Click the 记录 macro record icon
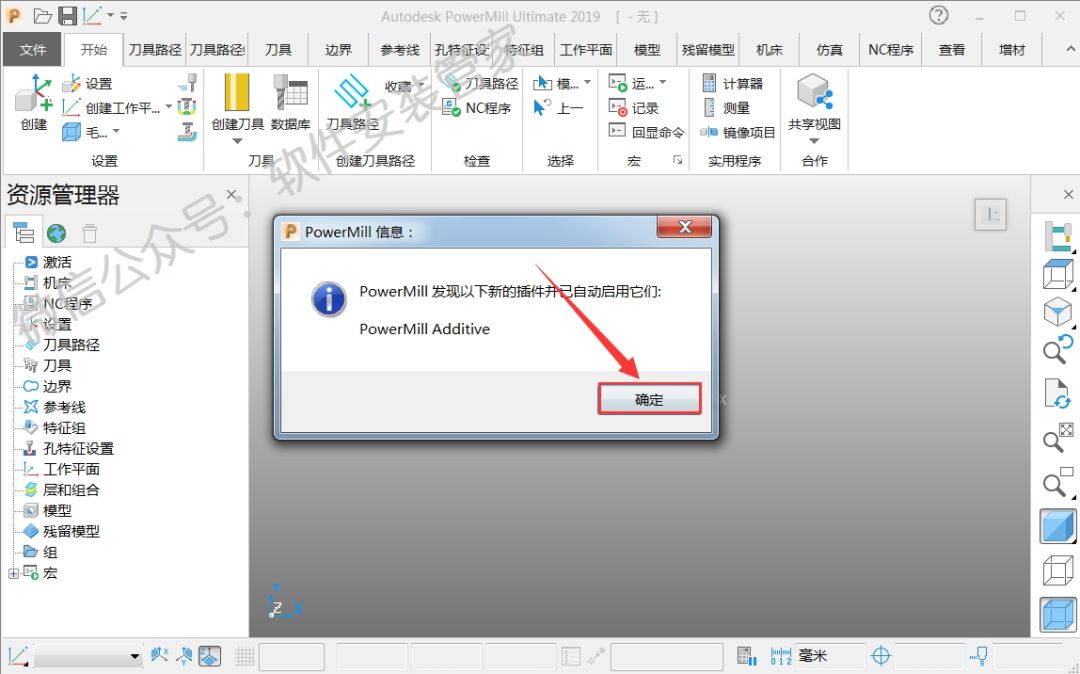Image resolution: width=1080 pixels, height=674 pixels. click(619, 108)
